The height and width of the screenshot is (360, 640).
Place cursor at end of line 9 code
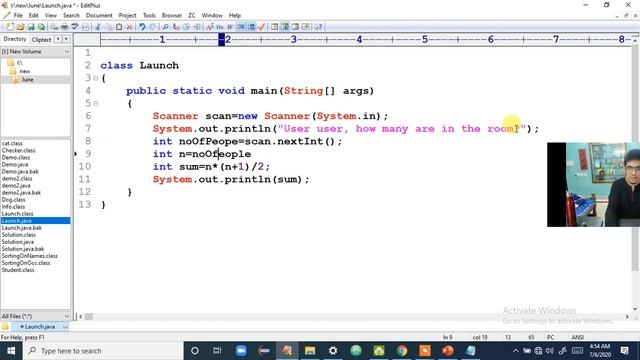pyautogui.click(x=251, y=154)
